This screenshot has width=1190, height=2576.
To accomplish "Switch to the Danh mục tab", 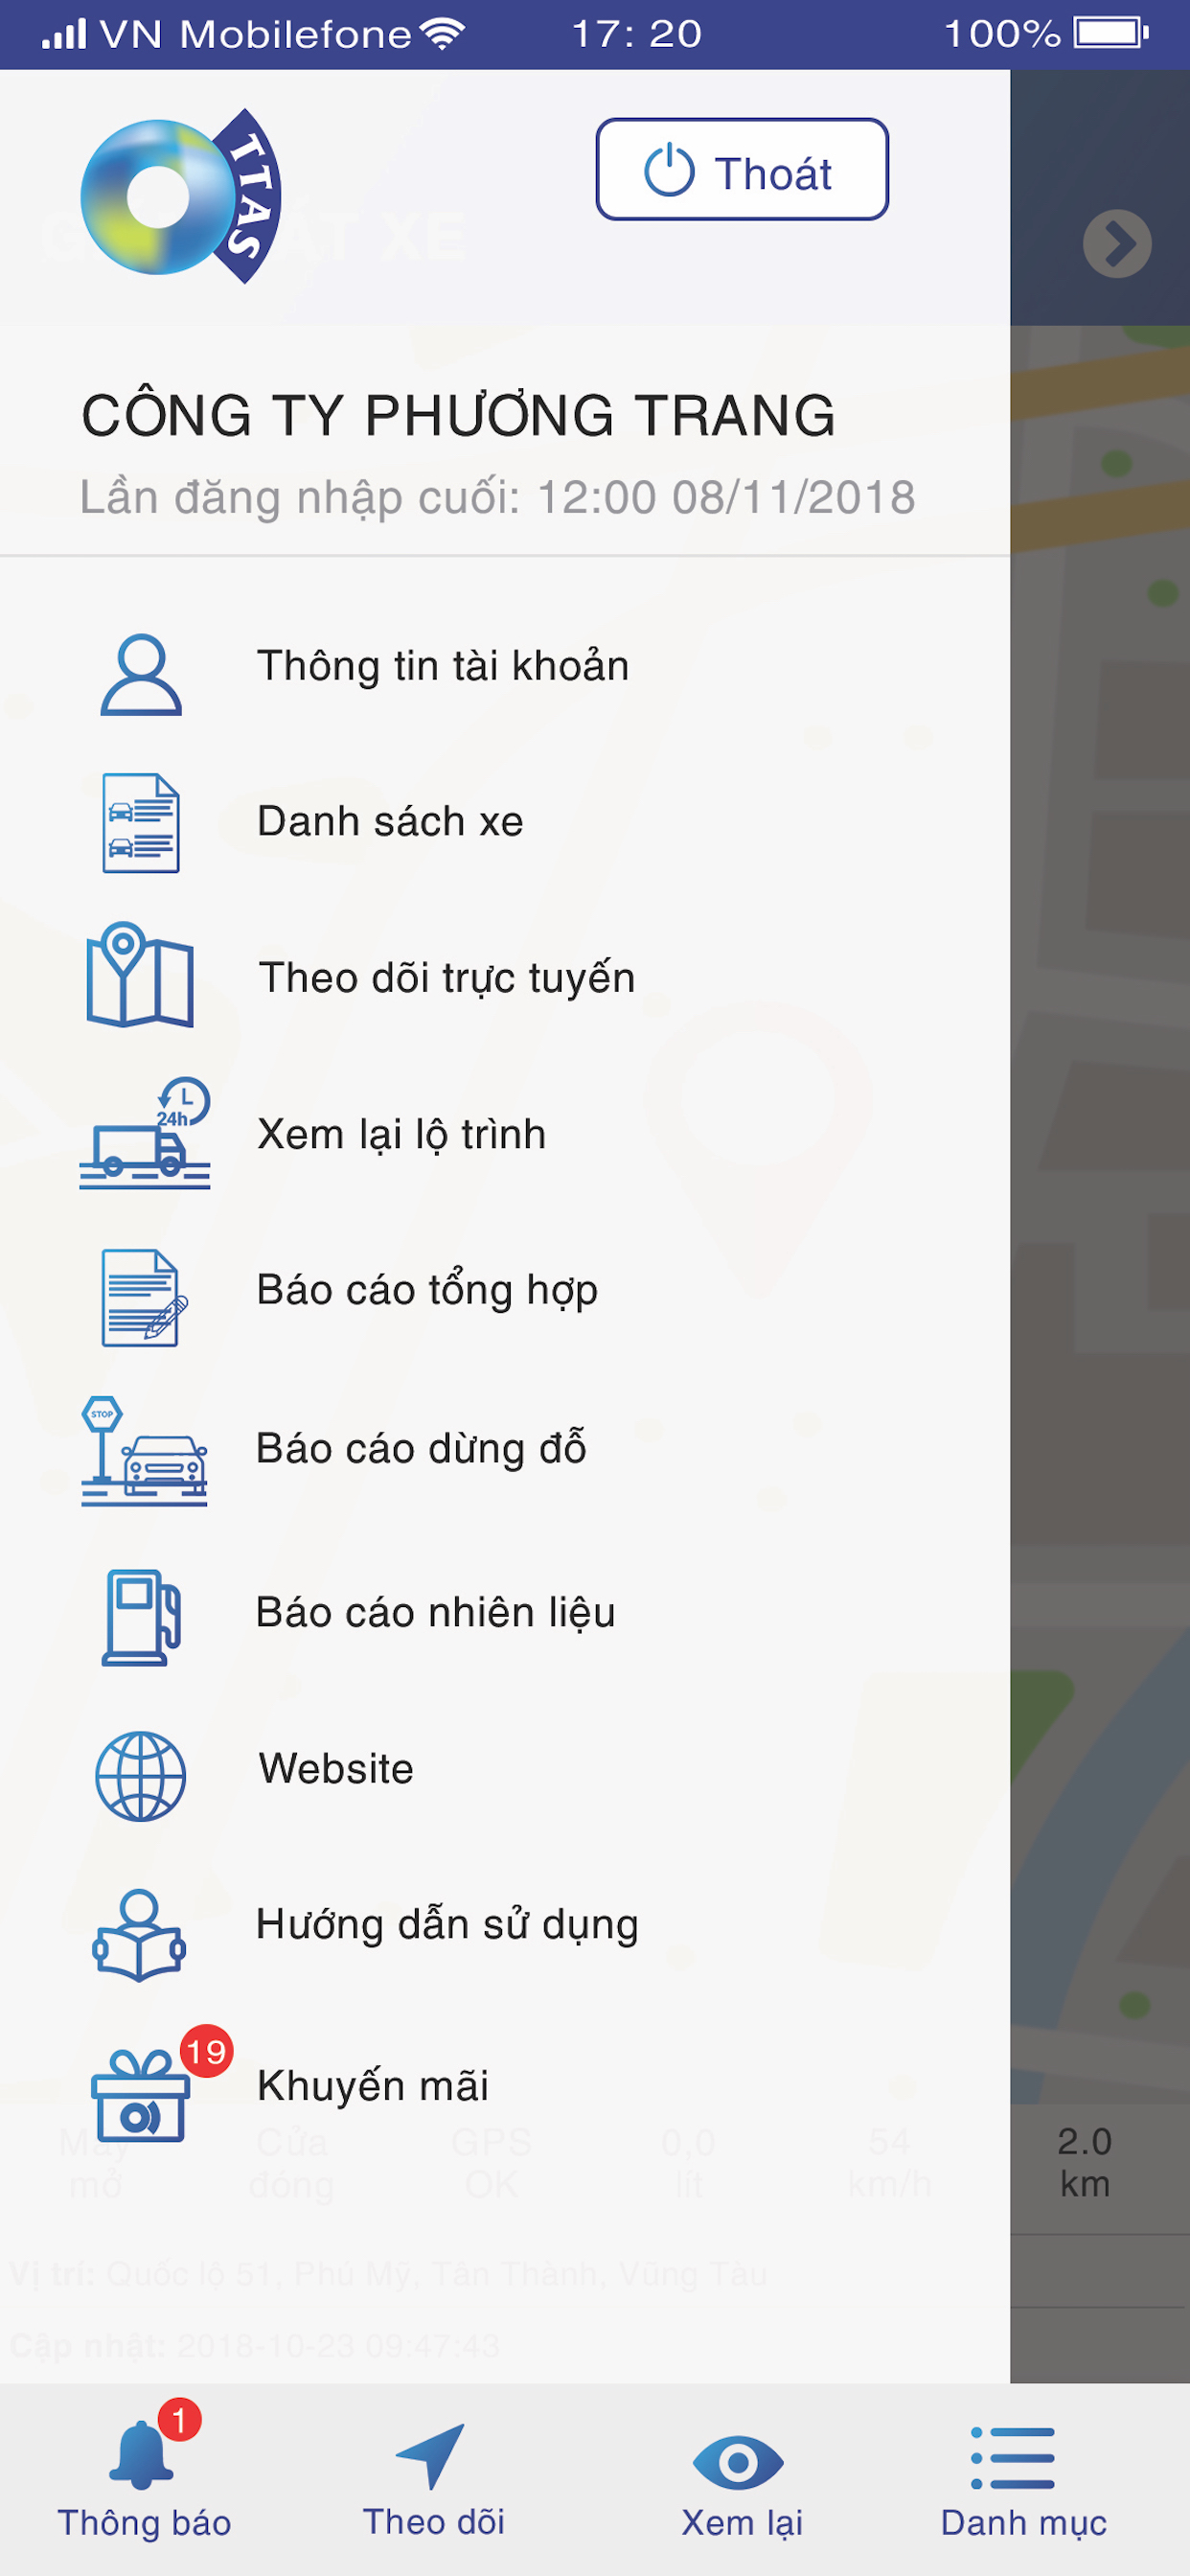I will pyautogui.click(x=1023, y=2484).
